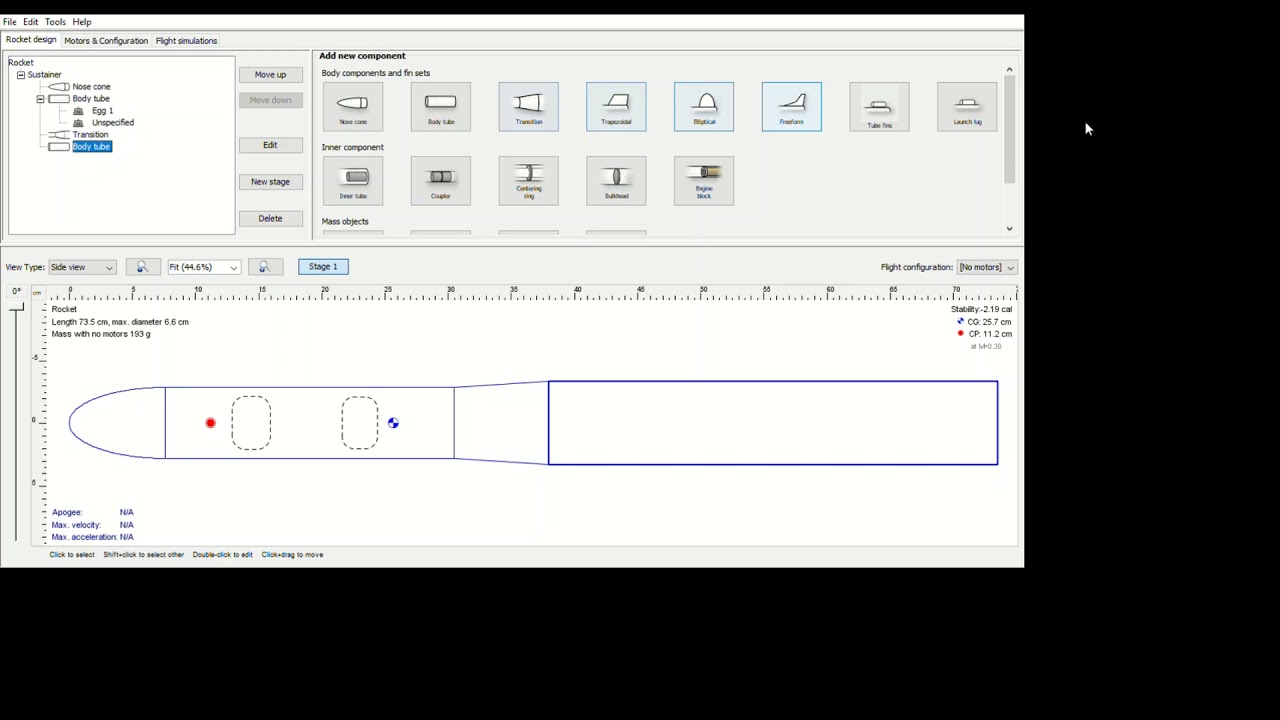Click the Move up button
The image size is (1280, 720).
point(270,75)
